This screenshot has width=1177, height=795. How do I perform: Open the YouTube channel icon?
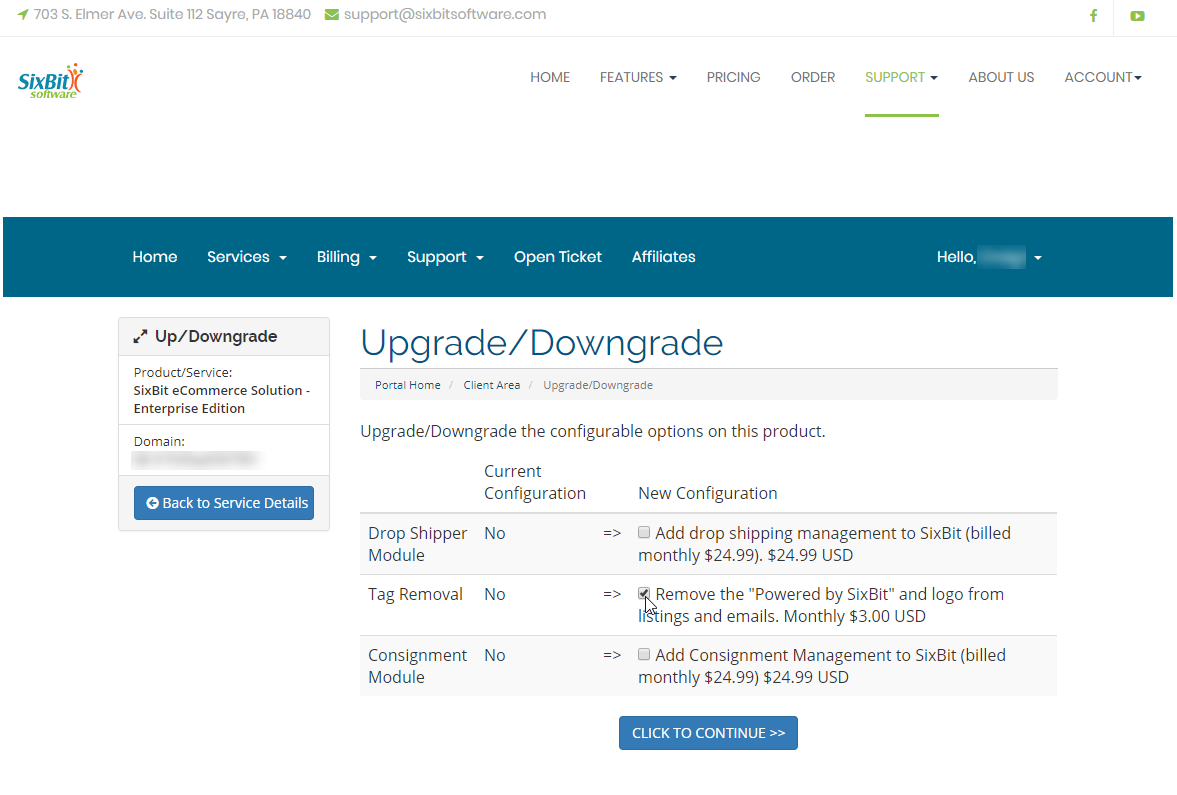pyautogui.click(x=1137, y=16)
